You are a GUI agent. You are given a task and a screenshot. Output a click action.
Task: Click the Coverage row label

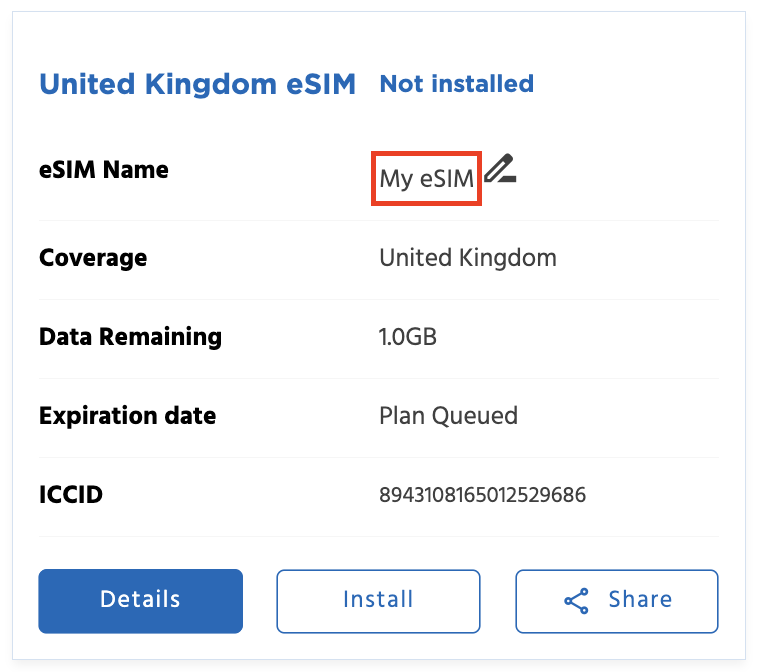(x=93, y=258)
